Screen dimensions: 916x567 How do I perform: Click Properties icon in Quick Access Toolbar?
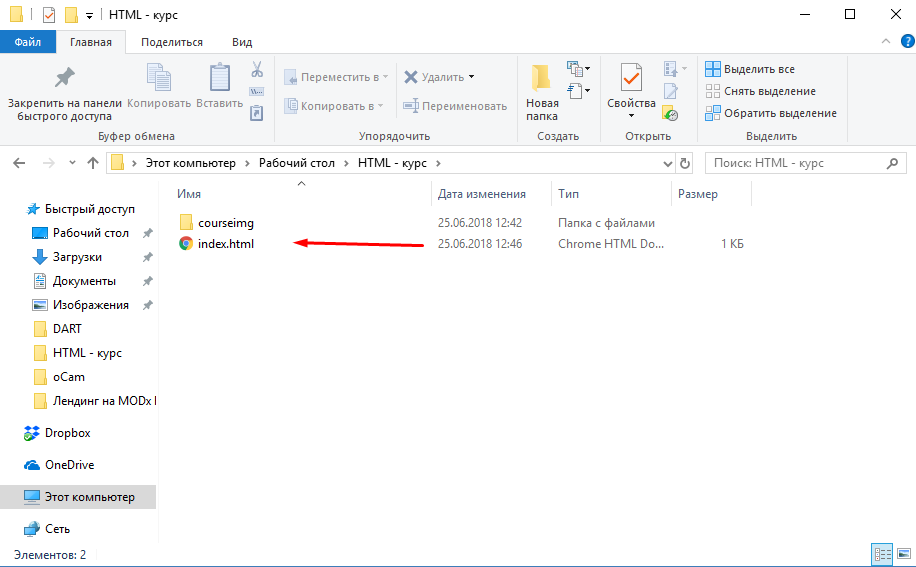coord(49,15)
